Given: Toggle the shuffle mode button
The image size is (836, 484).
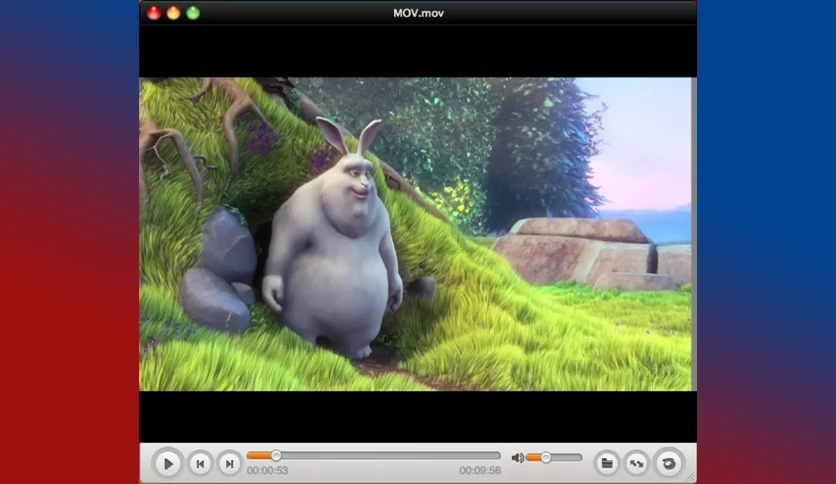Looking at the screenshot, I should click(637, 463).
